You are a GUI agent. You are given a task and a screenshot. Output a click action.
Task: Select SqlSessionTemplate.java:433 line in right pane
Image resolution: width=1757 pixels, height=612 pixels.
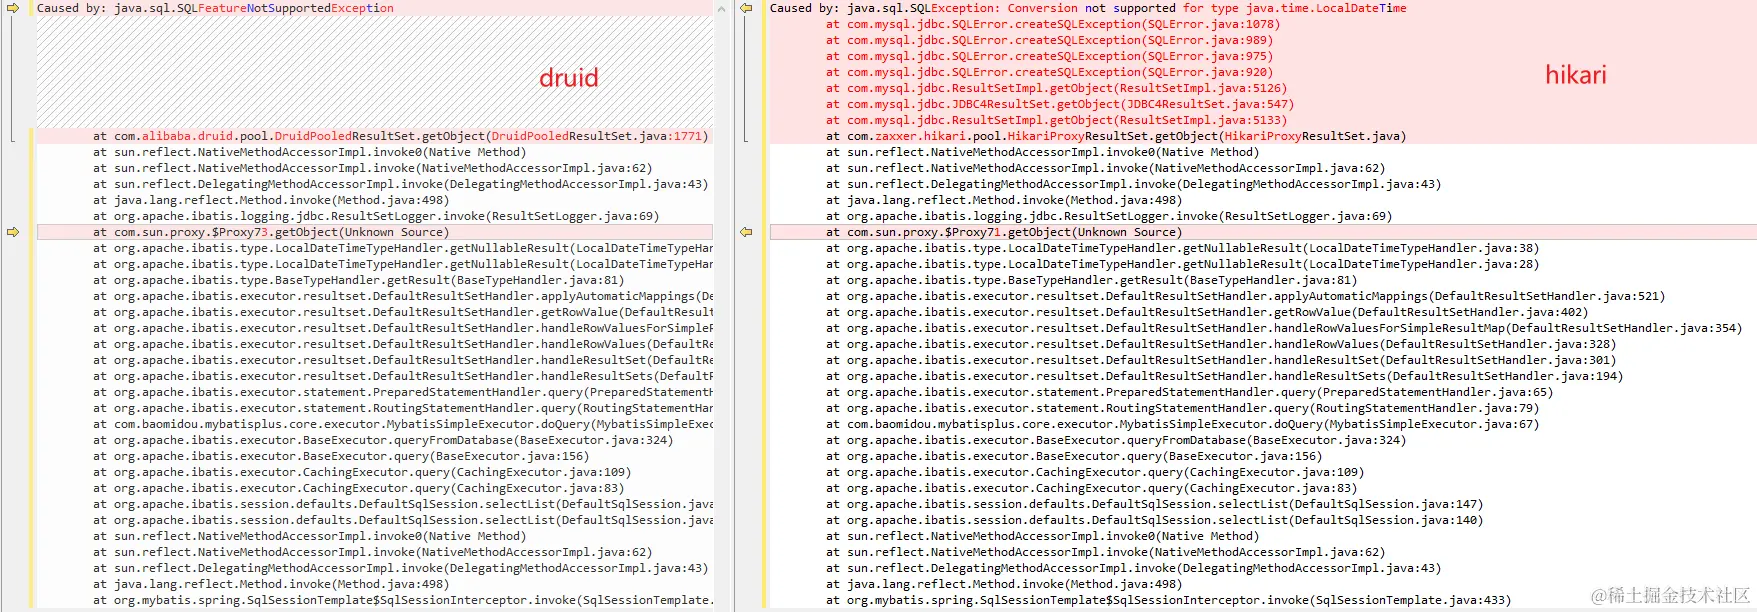[1168, 600]
